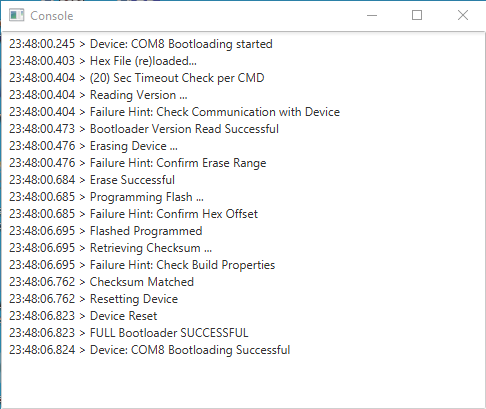
Task: Click the 'Erase Successful' log entry
Action: click(92, 180)
